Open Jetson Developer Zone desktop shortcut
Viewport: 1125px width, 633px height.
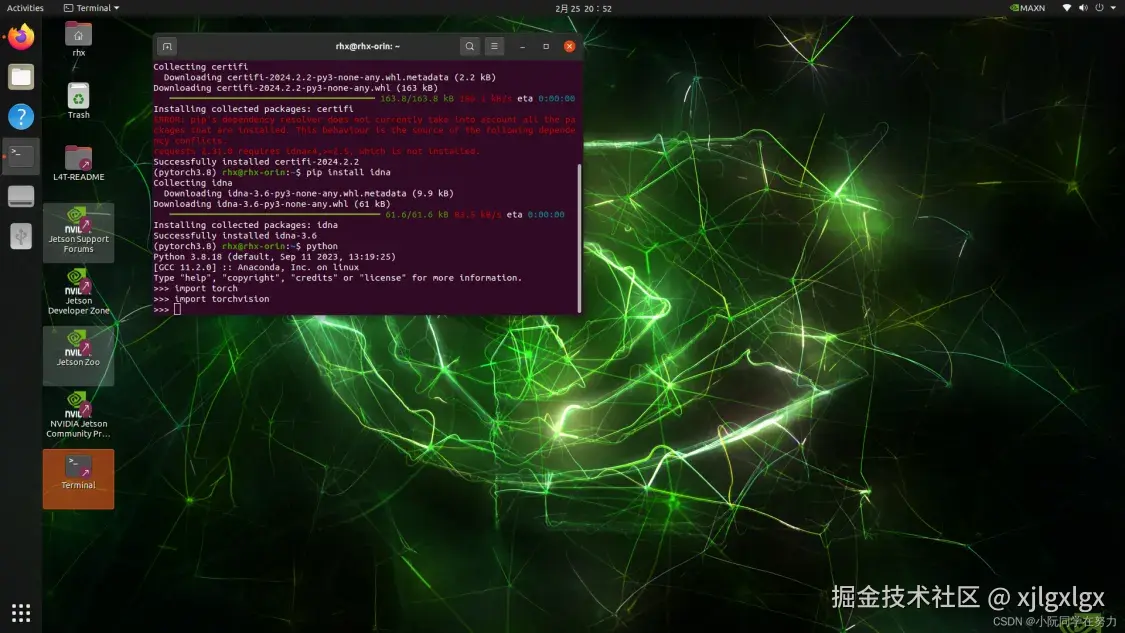point(78,292)
